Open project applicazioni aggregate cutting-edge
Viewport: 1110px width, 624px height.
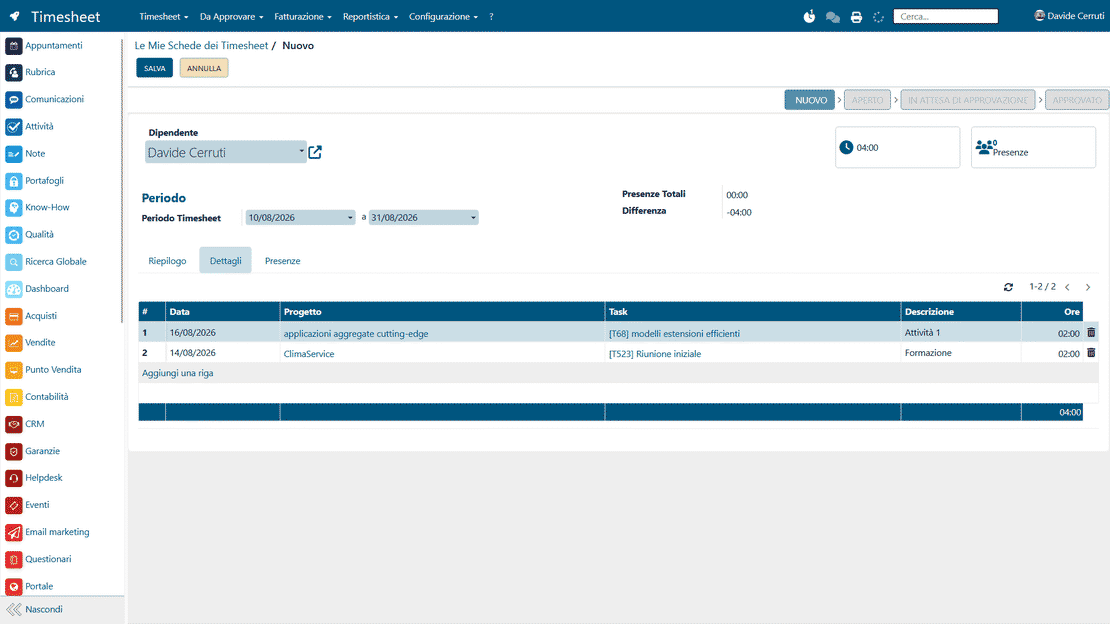click(x=355, y=334)
